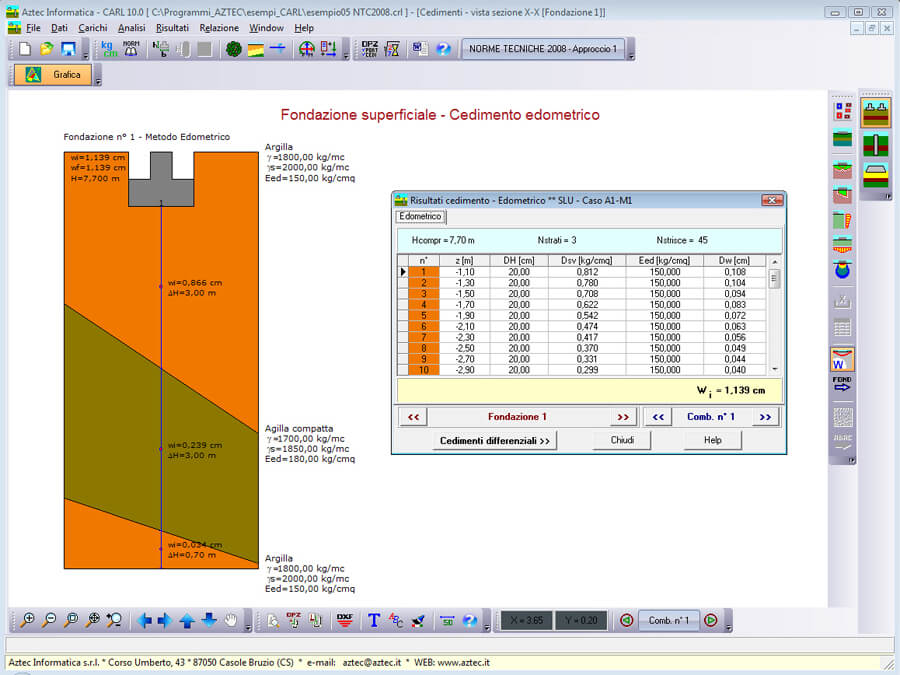Toggle the Grafica view button
This screenshot has height=675, width=900.
pos(51,75)
